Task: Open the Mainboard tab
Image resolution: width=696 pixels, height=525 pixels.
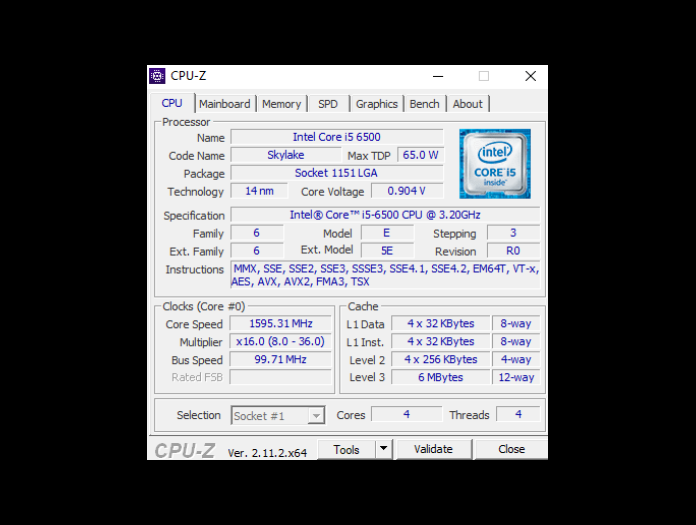Action: tap(225, 104)
